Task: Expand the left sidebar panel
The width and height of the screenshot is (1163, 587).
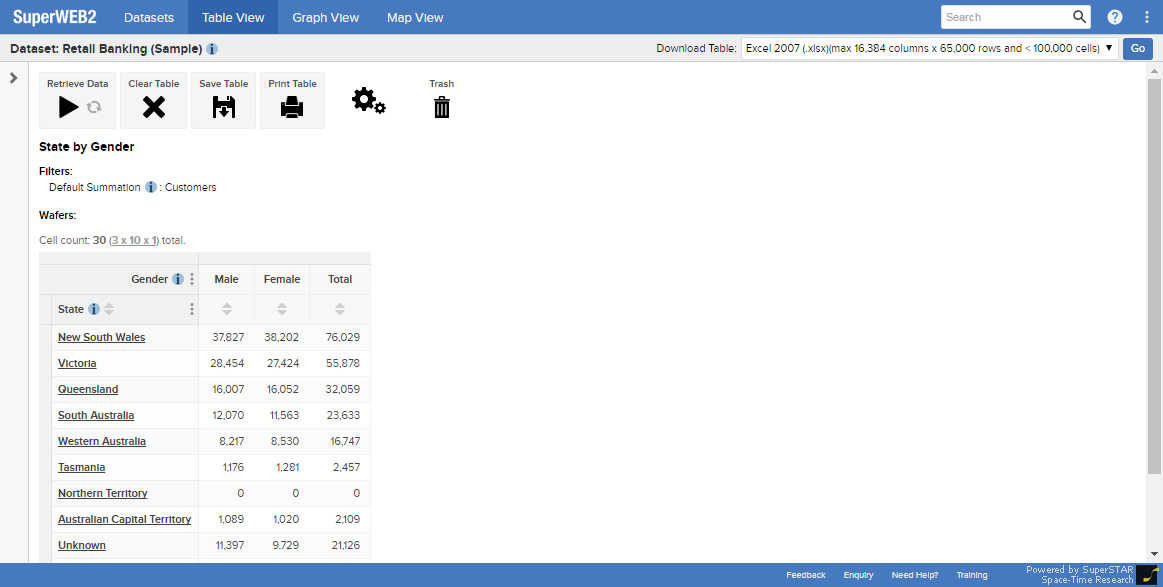Action: point(14,78)
